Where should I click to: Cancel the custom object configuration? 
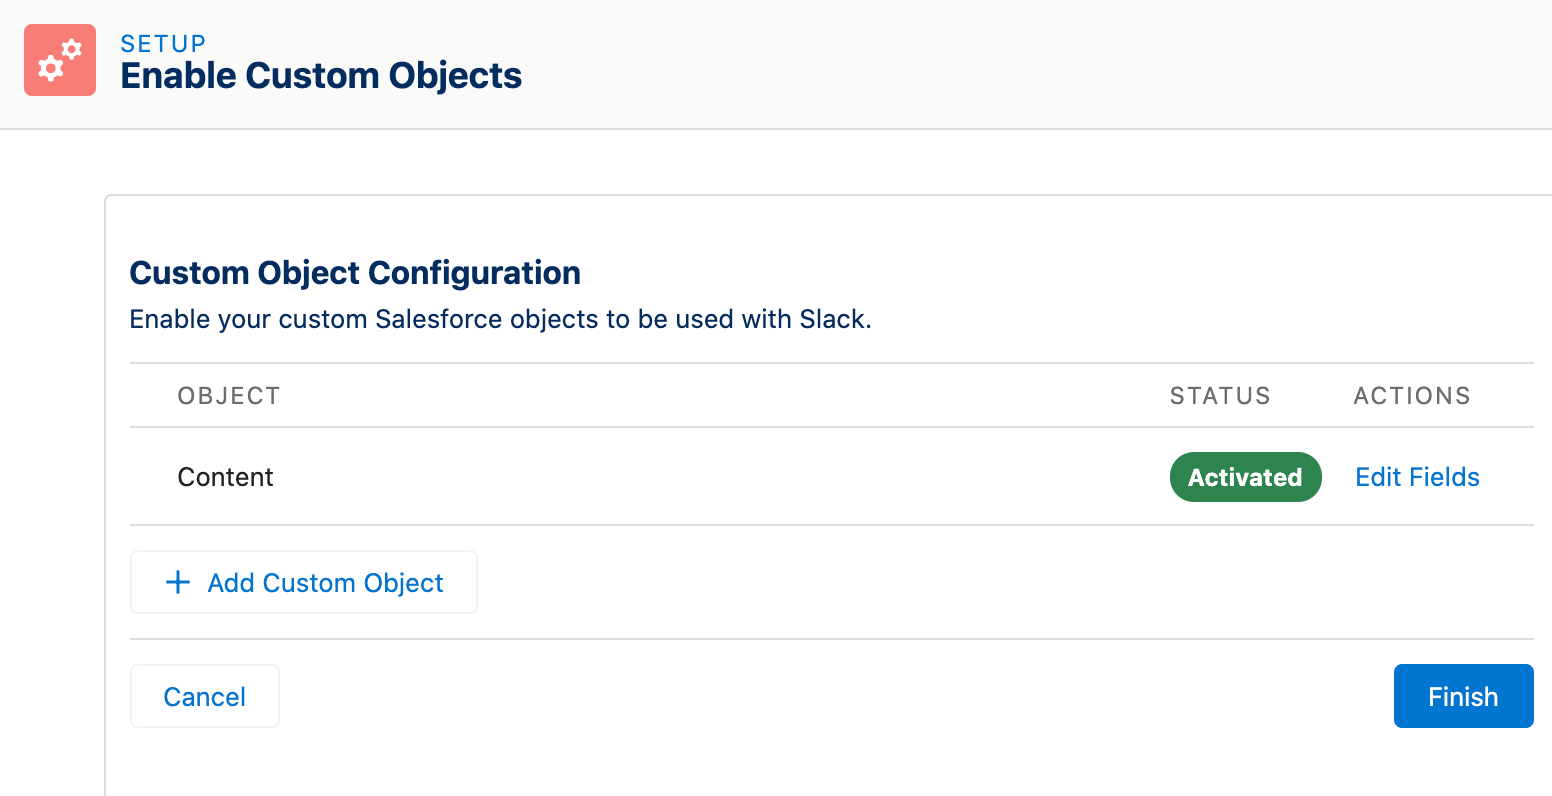point(205,696)
